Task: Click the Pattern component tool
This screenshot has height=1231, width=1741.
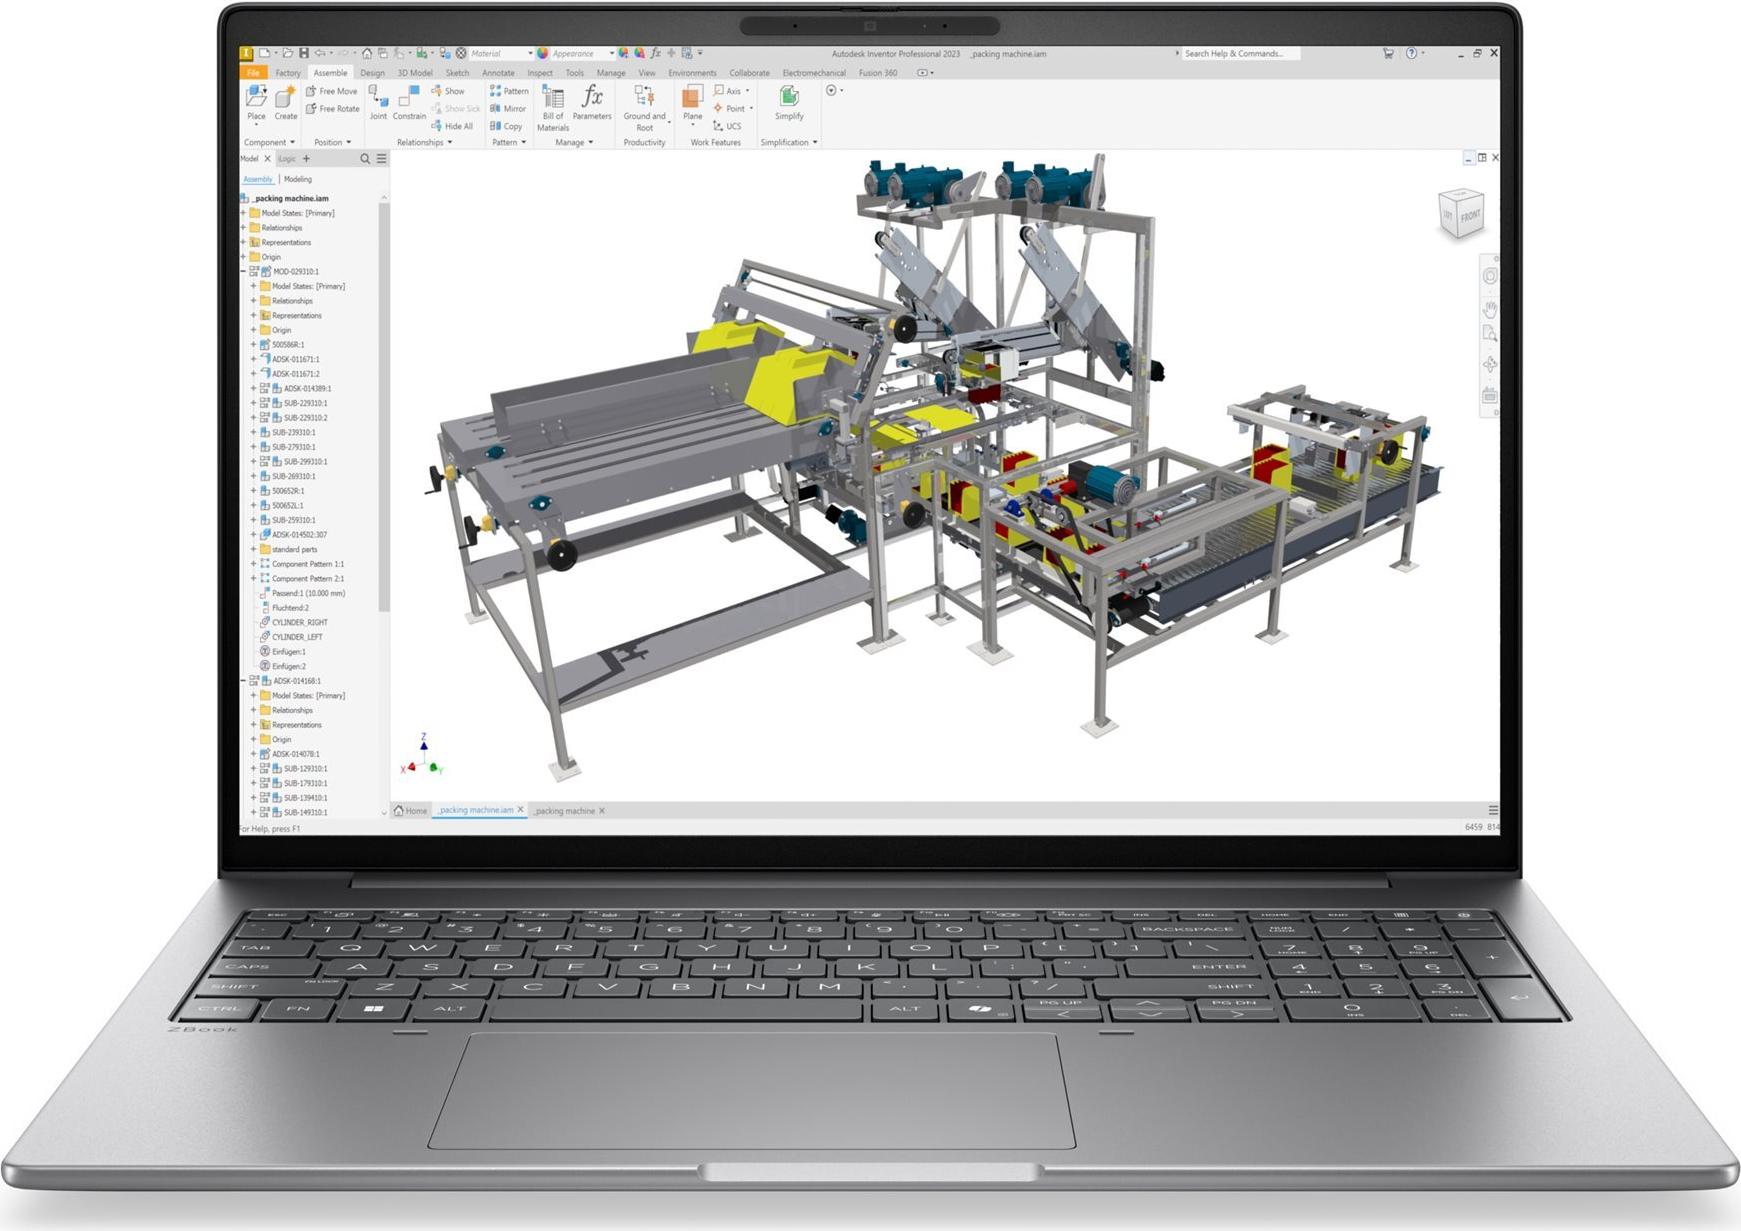Action: coord(509,91)
